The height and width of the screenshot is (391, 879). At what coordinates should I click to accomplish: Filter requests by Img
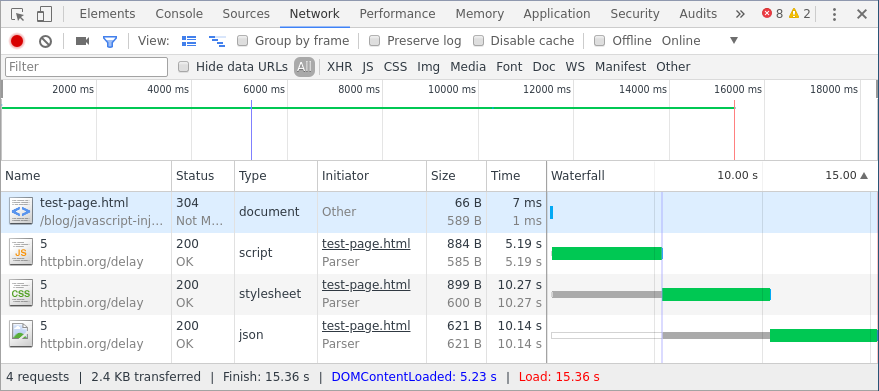(428, 67)
